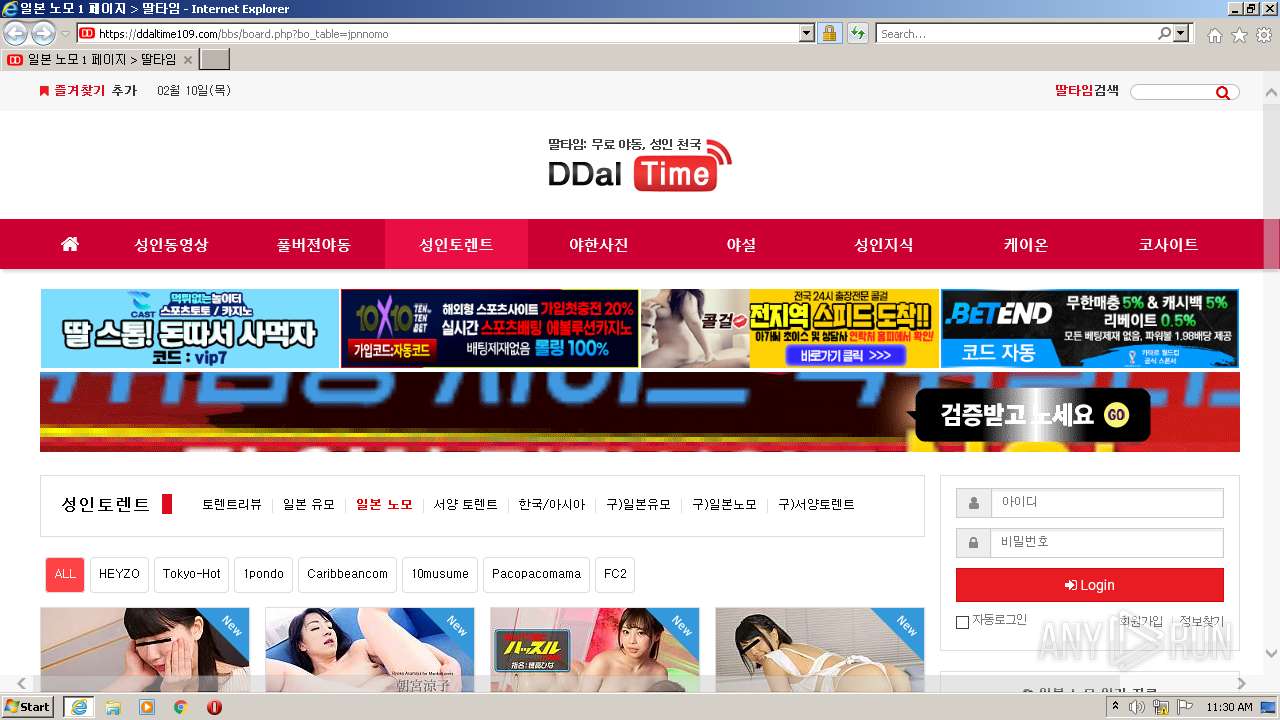The image size is (1280, 720).
Task: Open the 일본 노모 sub-board
Action: 384,505
